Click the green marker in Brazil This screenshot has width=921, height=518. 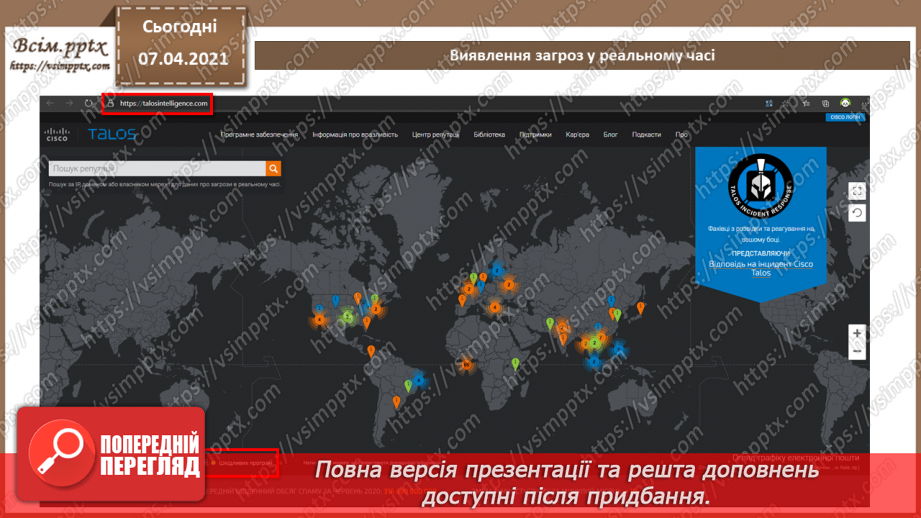pos(408,386)
